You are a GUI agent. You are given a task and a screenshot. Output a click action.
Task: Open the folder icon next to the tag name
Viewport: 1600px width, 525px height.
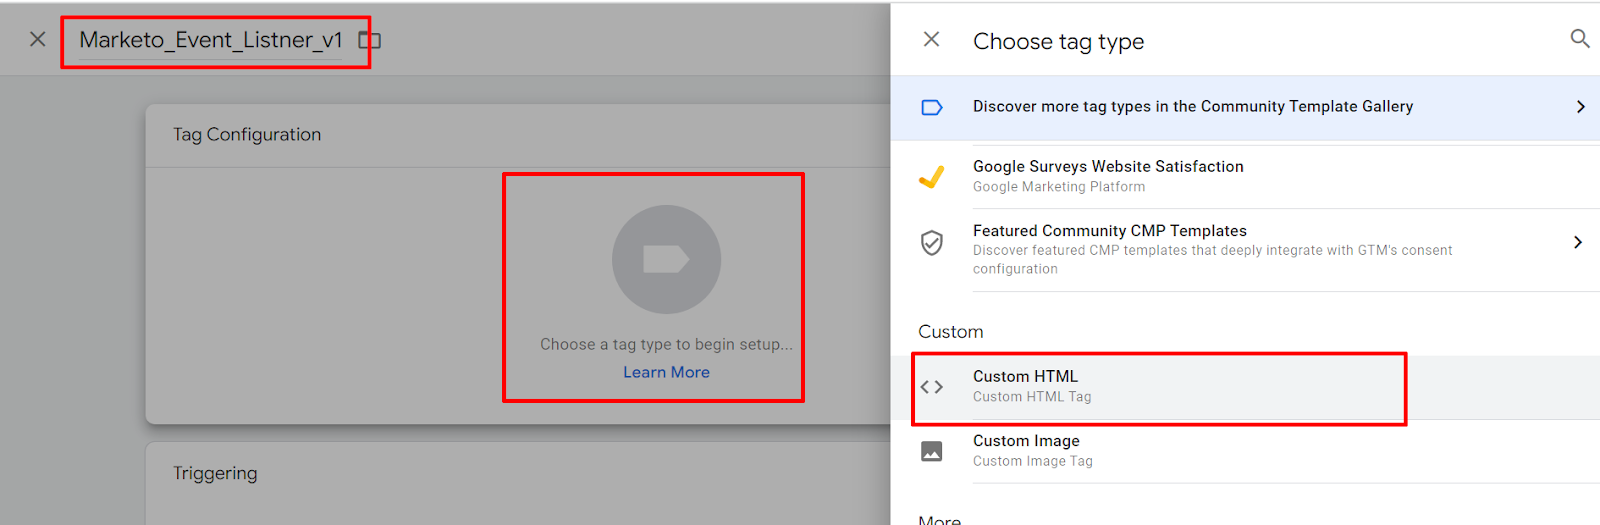[x=370, y=40]
